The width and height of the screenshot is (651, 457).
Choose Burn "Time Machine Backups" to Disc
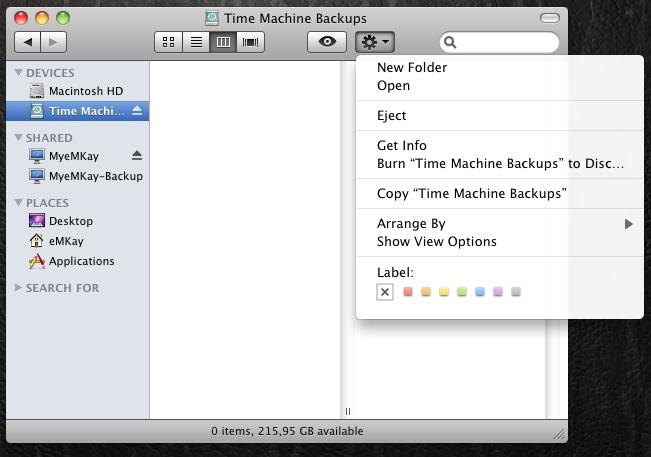500,164
